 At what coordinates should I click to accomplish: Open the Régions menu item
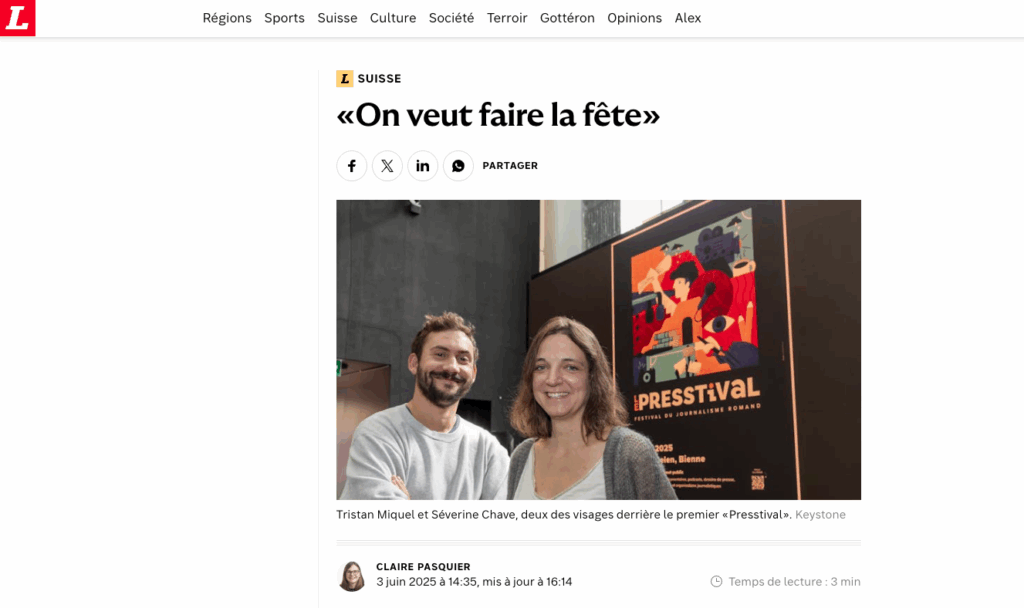pos(227,18)
